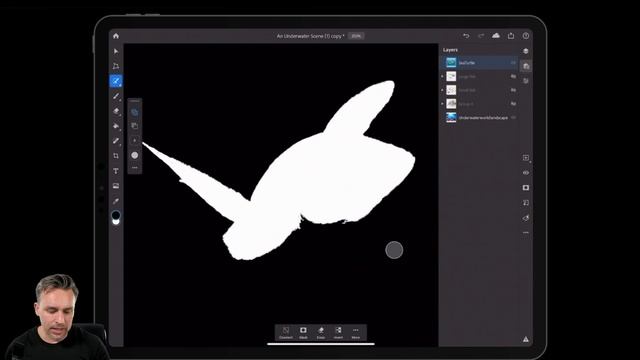This screenshot has width=640, height=360.
Task: Open the cloud document status
Action: (496, 36)
